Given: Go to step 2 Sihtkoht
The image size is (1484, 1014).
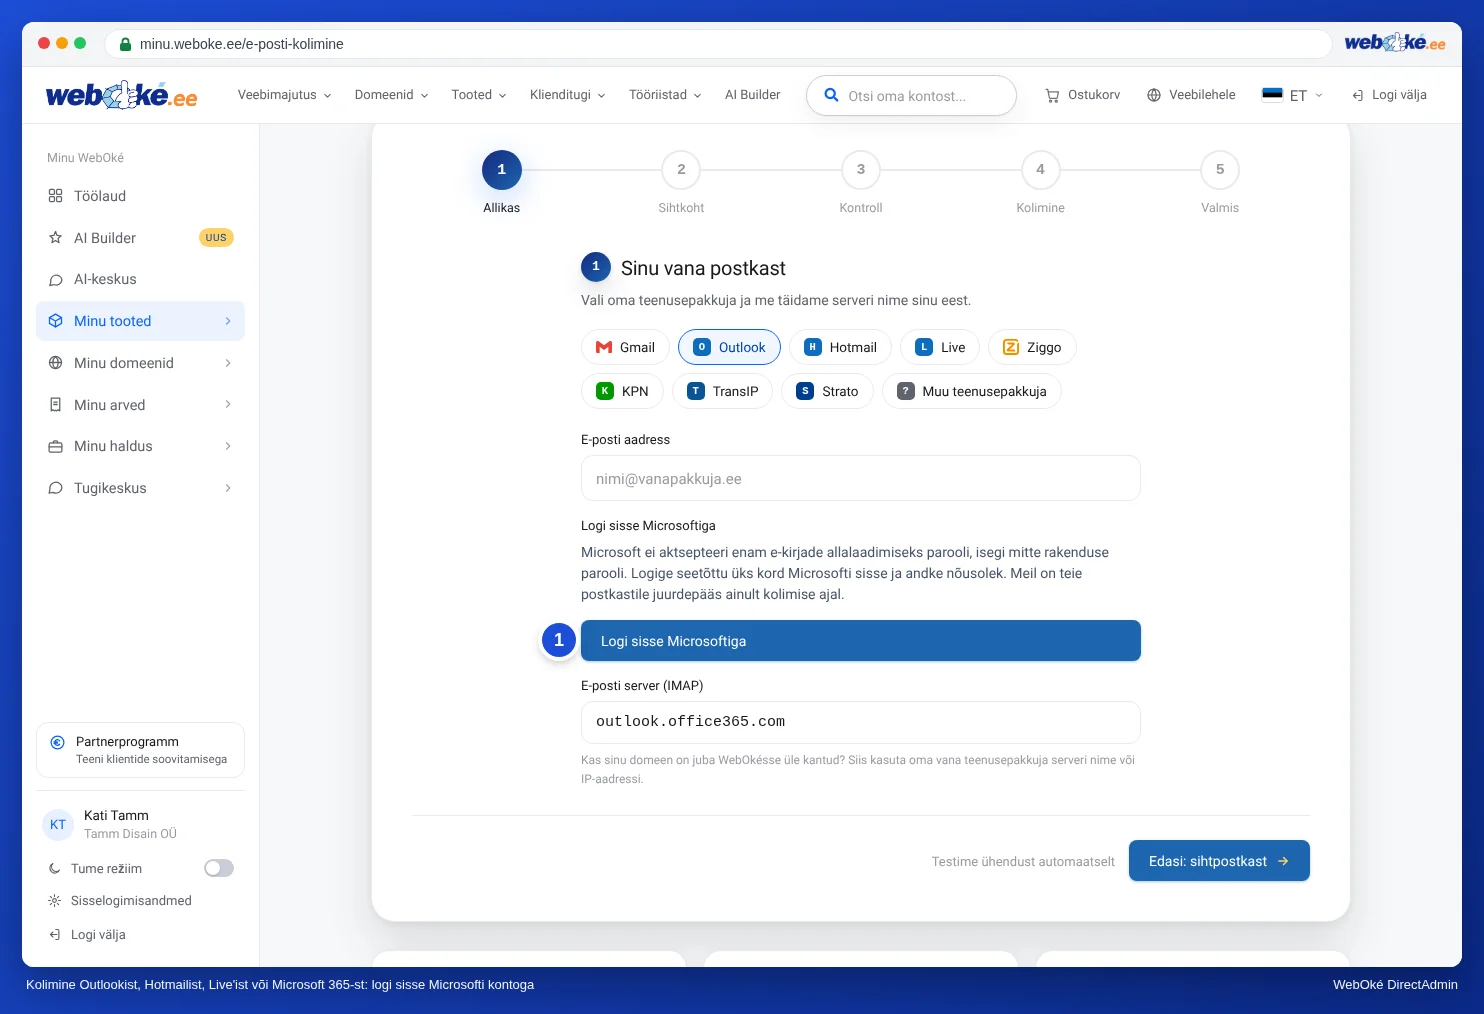Looking at the screenshot, I should tap(681, 170).
